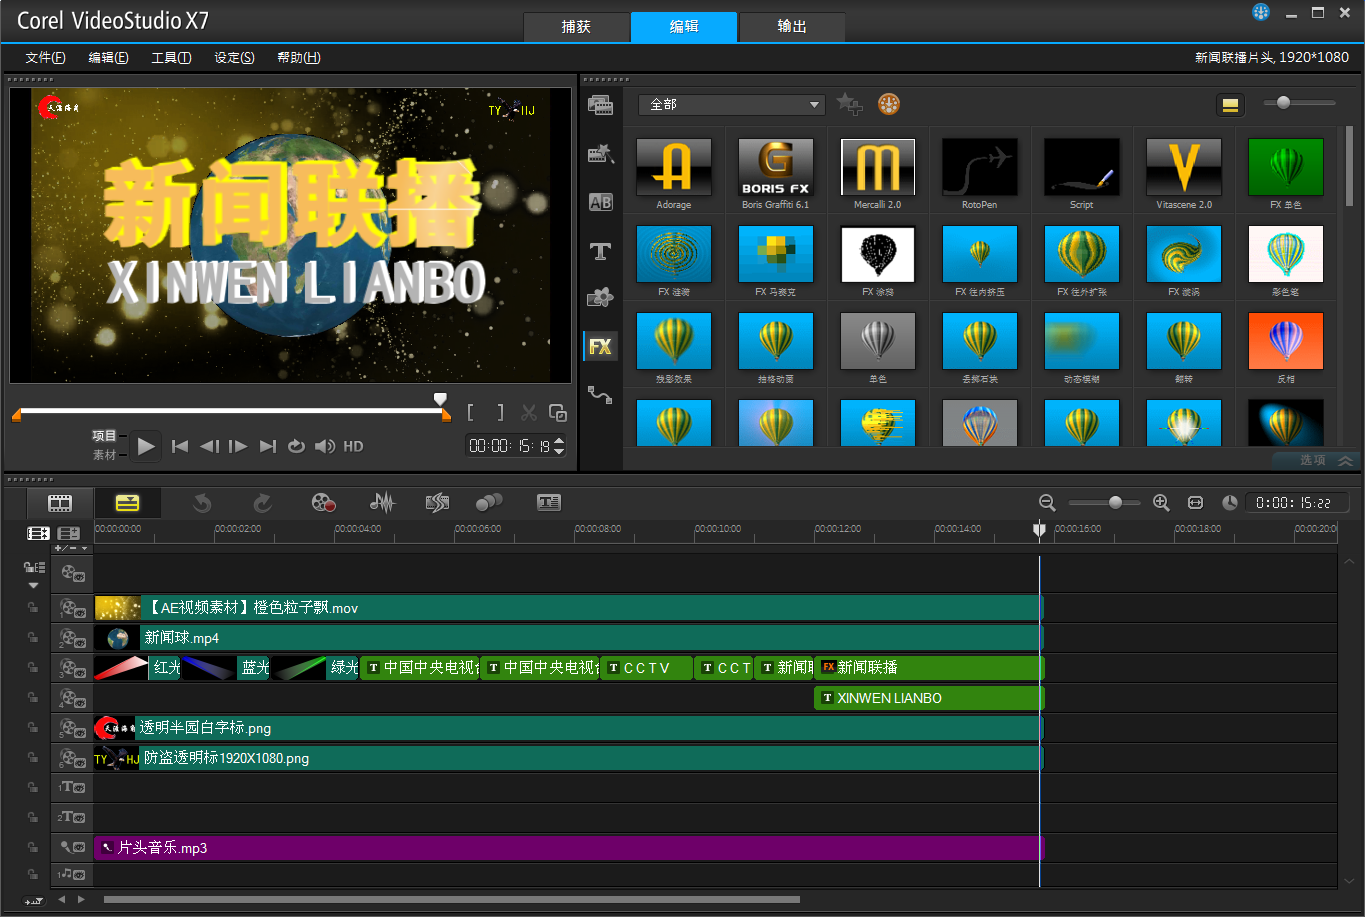1365x917 pixels.
Task: Jump to the end of the project
Action: 267,446
